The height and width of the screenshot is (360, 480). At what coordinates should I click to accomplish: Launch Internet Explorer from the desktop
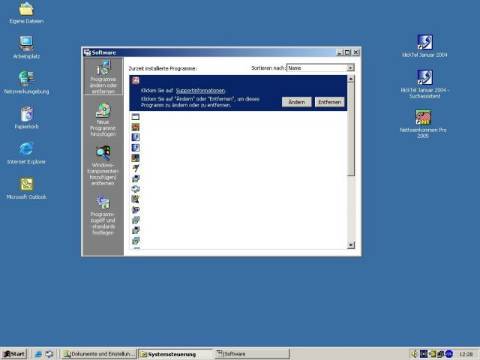point(26,153)
